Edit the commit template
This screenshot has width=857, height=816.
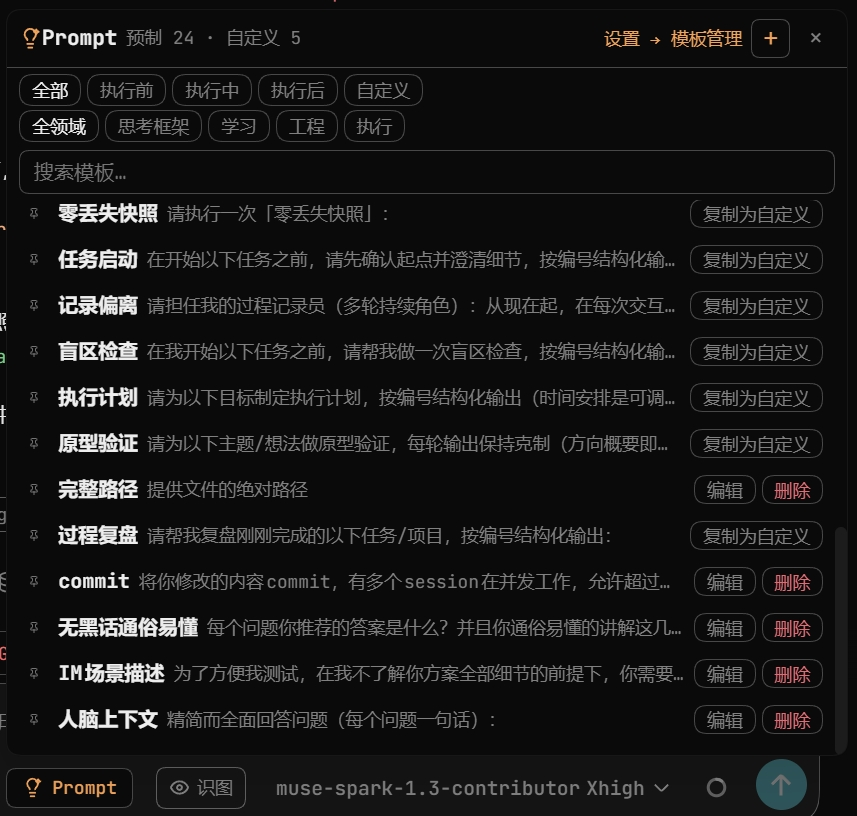(725, 582)
